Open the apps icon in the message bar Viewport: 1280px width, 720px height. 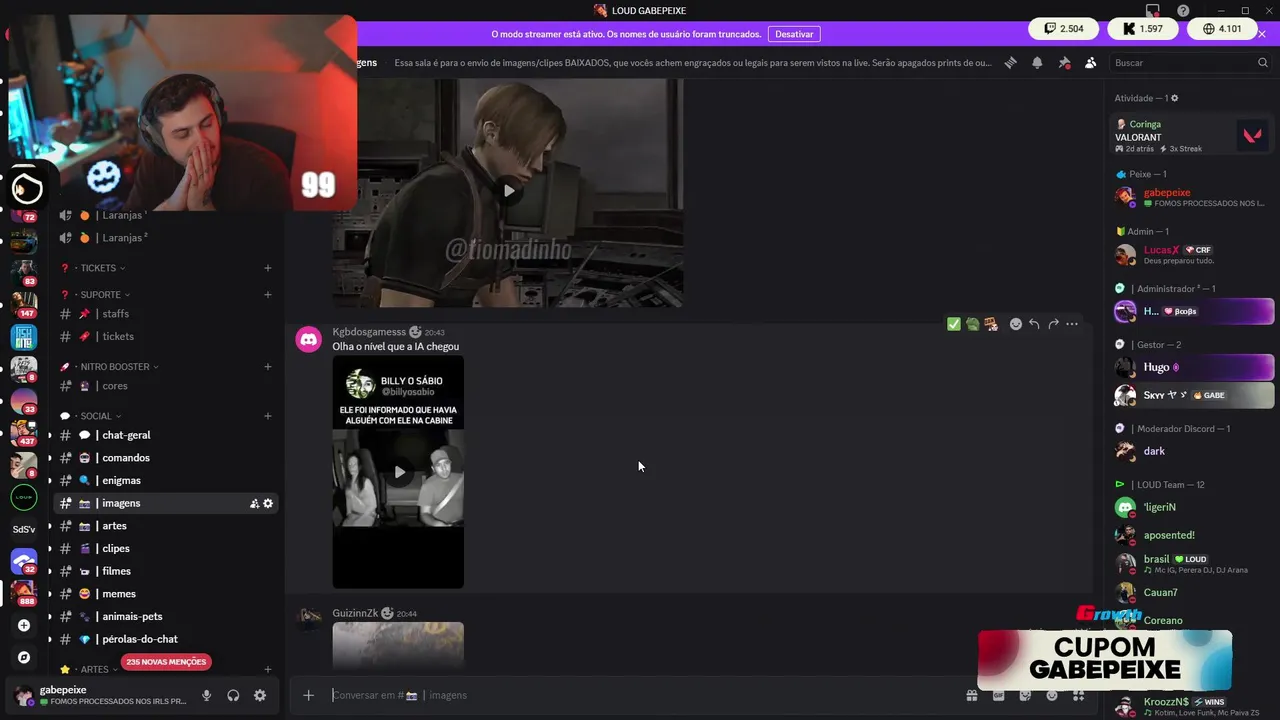tap(1079, 695)
